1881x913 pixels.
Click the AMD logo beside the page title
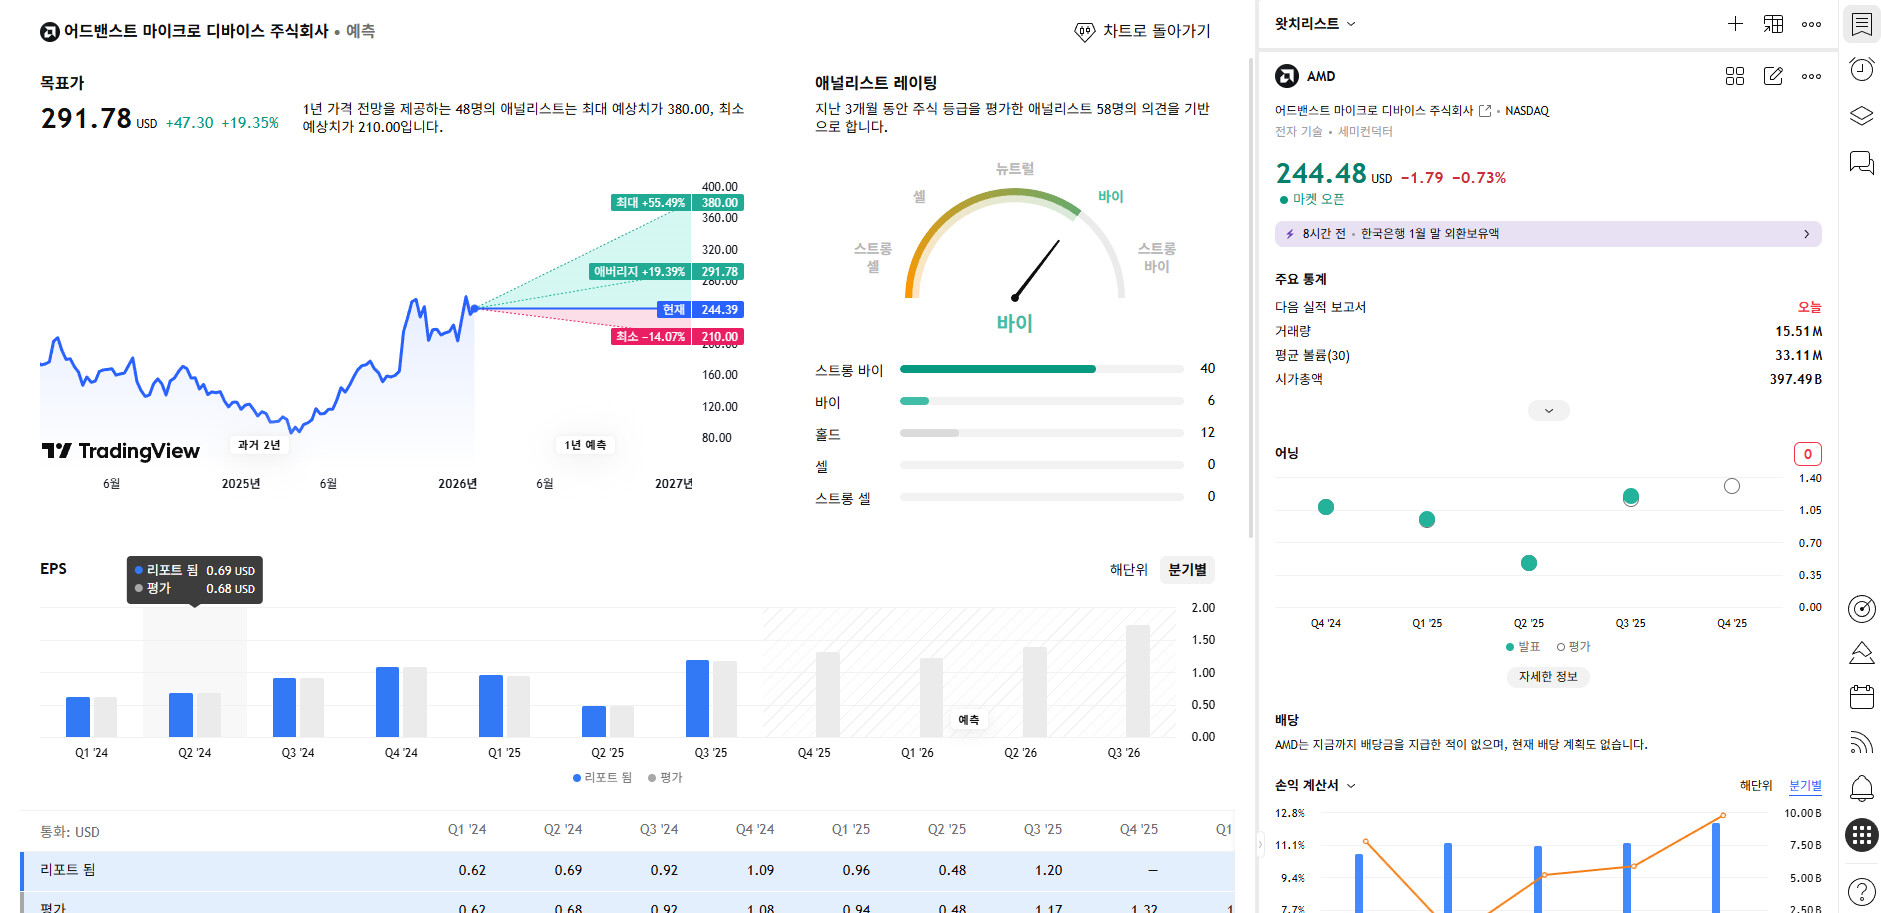click(x=50, y=32)
